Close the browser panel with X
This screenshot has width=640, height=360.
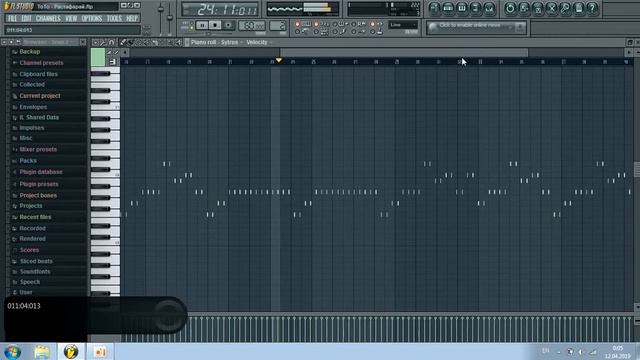click(x=83, y=42)
